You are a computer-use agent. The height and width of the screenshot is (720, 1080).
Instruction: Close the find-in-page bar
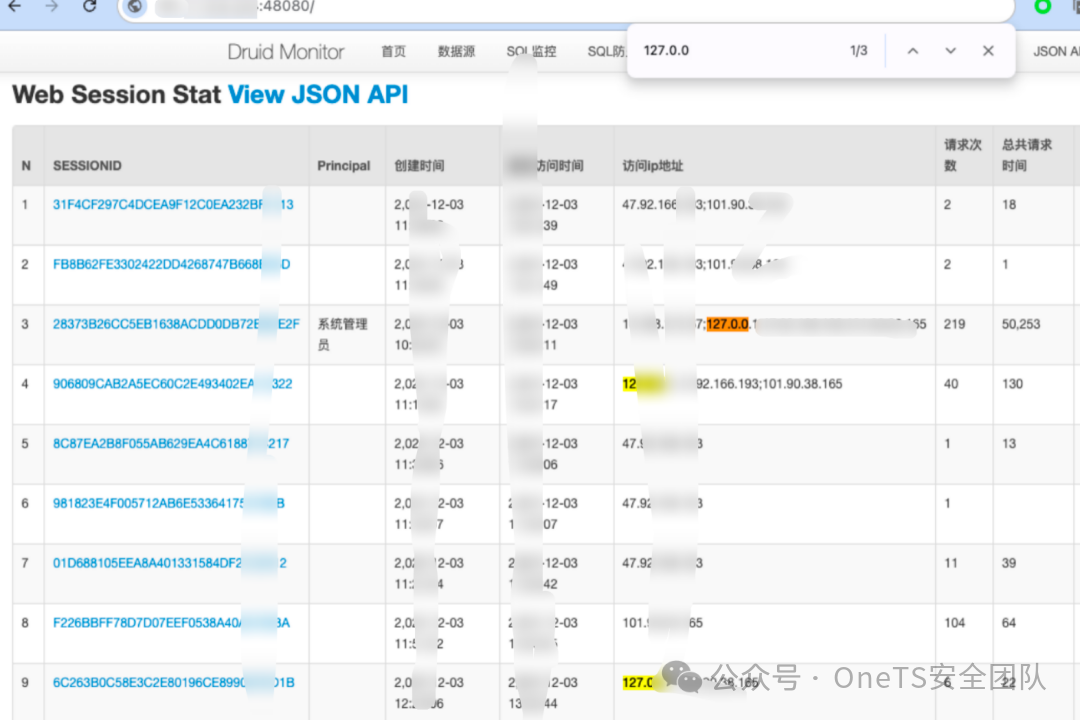pyautogui.click(x=988, y=51)
